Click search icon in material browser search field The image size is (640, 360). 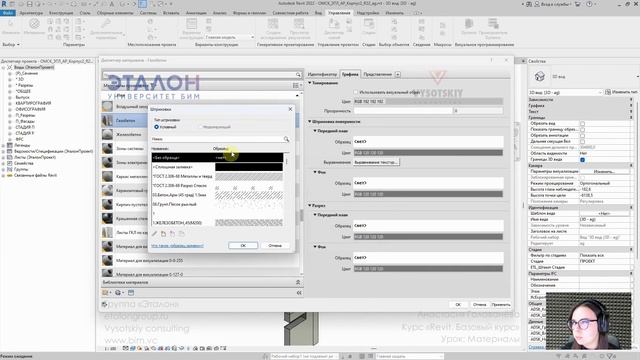[x=298, y=75]
